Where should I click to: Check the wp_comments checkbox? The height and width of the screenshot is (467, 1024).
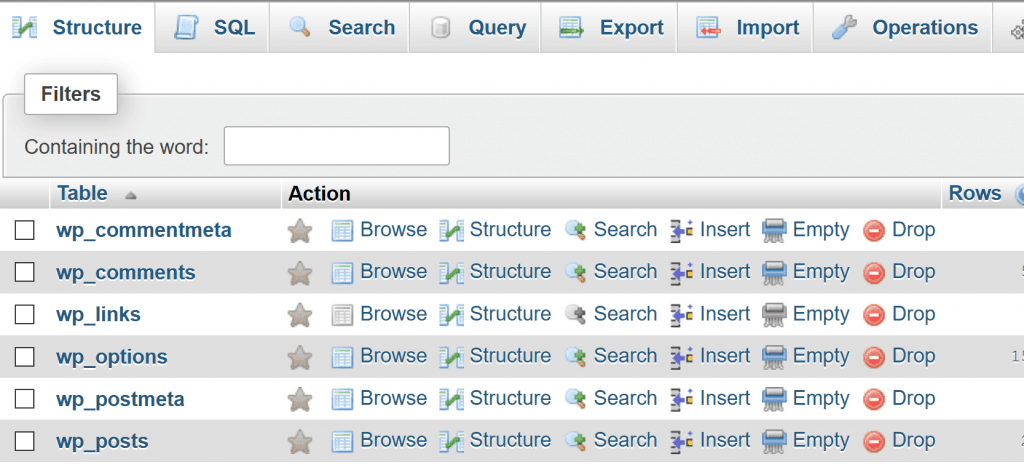click(25, 272)
